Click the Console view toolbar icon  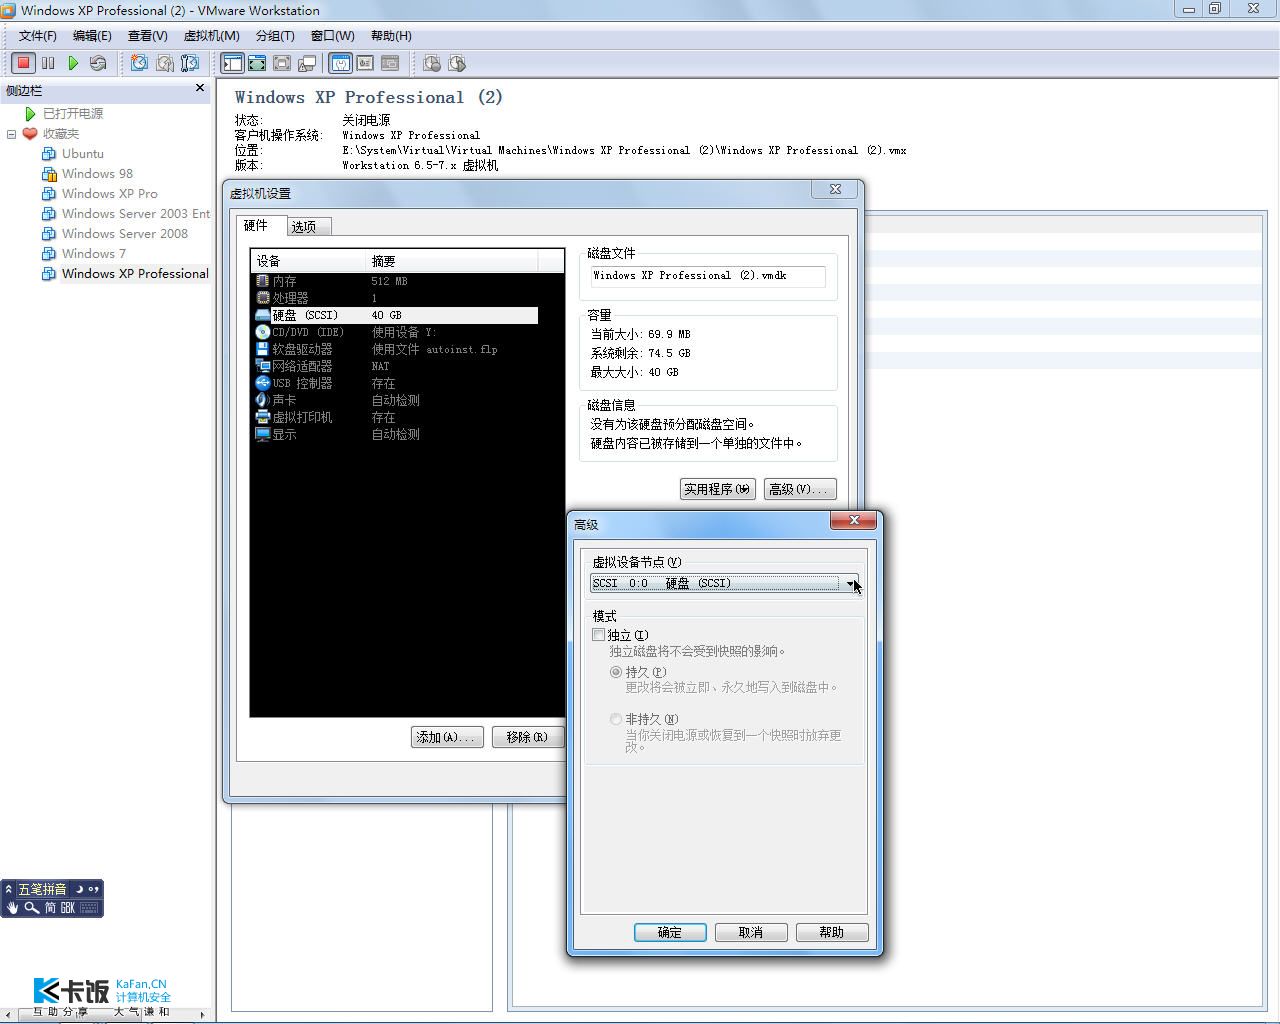point(390,63)
